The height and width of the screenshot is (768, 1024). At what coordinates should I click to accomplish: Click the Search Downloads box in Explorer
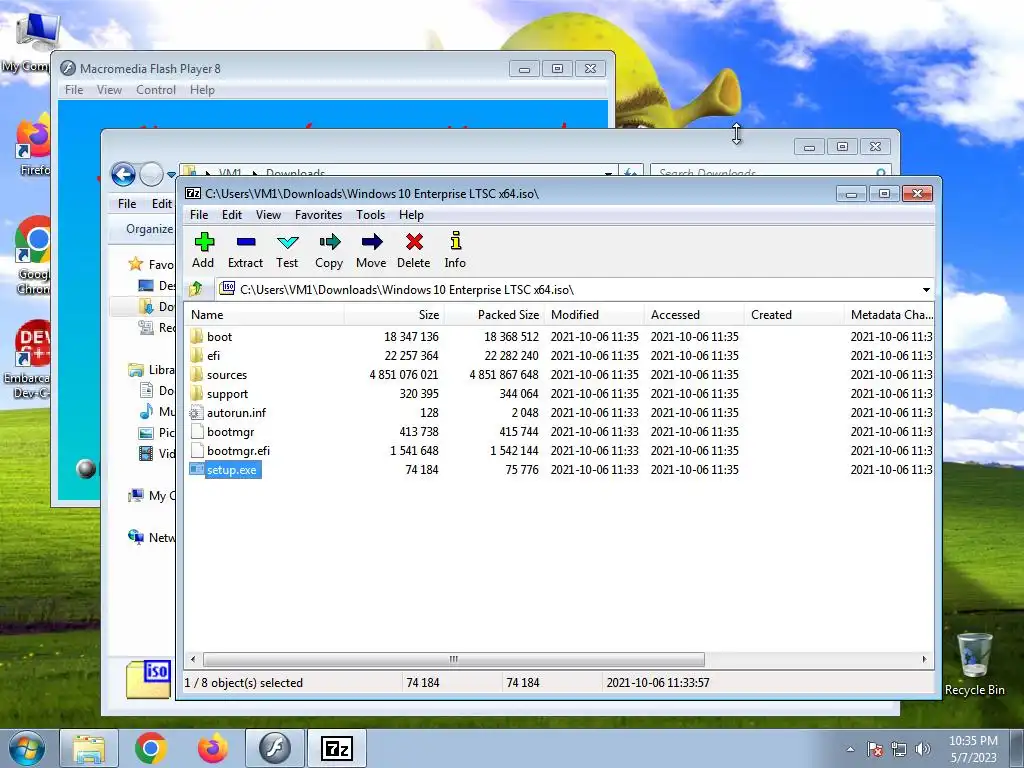click(x=771, y=172)
